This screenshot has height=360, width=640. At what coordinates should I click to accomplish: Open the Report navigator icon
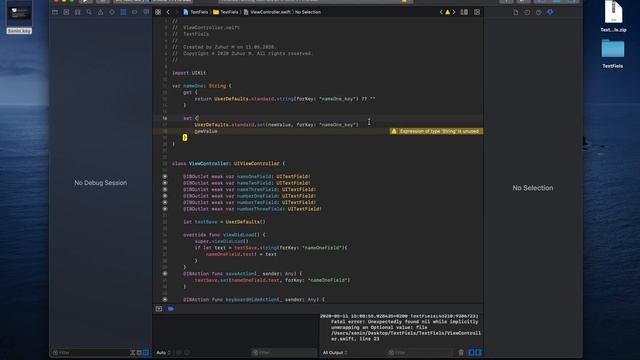tap(146, 12)
